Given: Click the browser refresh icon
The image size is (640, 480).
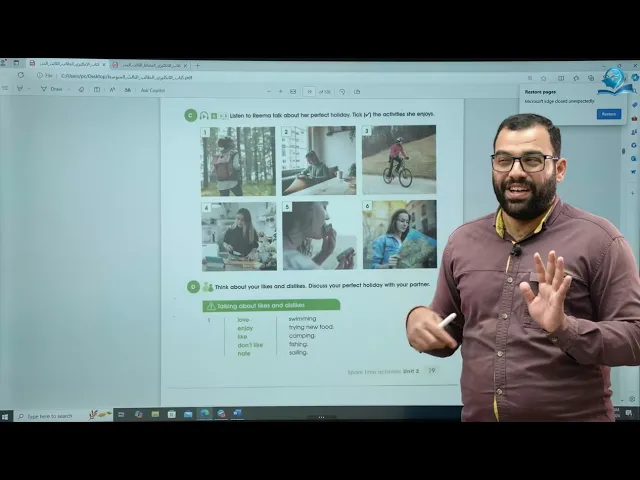Looking at the screenshot, I should click(x=21, y=75).
